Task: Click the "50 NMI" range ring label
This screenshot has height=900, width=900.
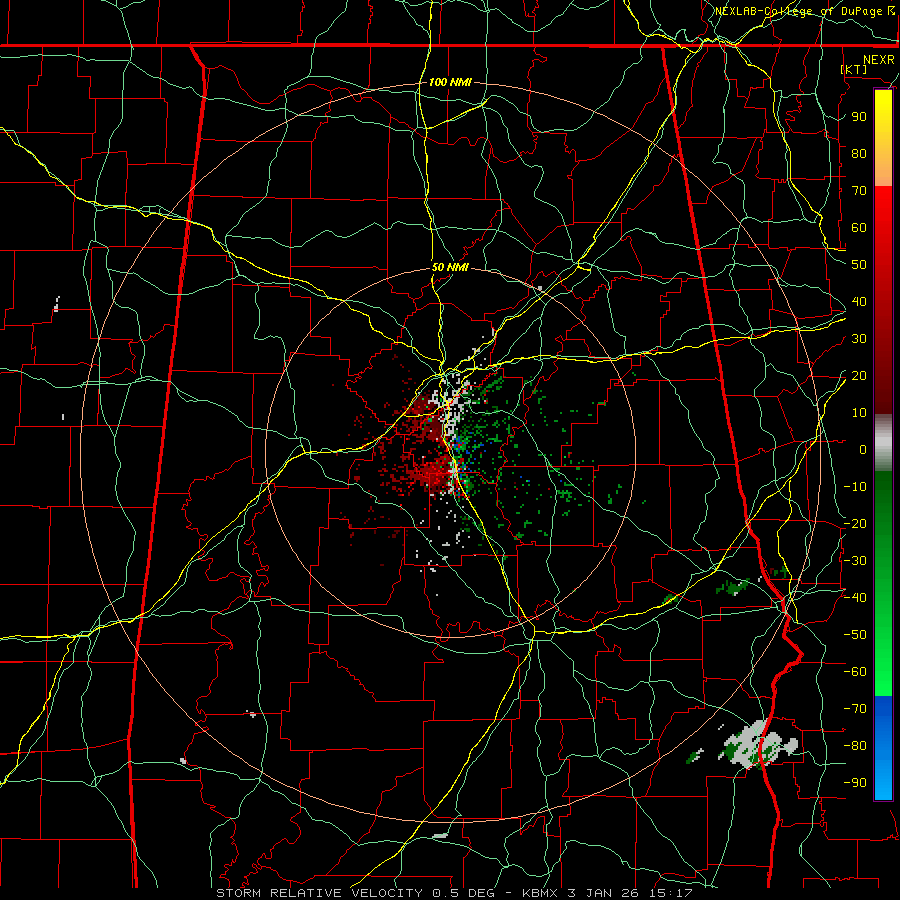Action: pyautogui.click(x=450, y=267)
